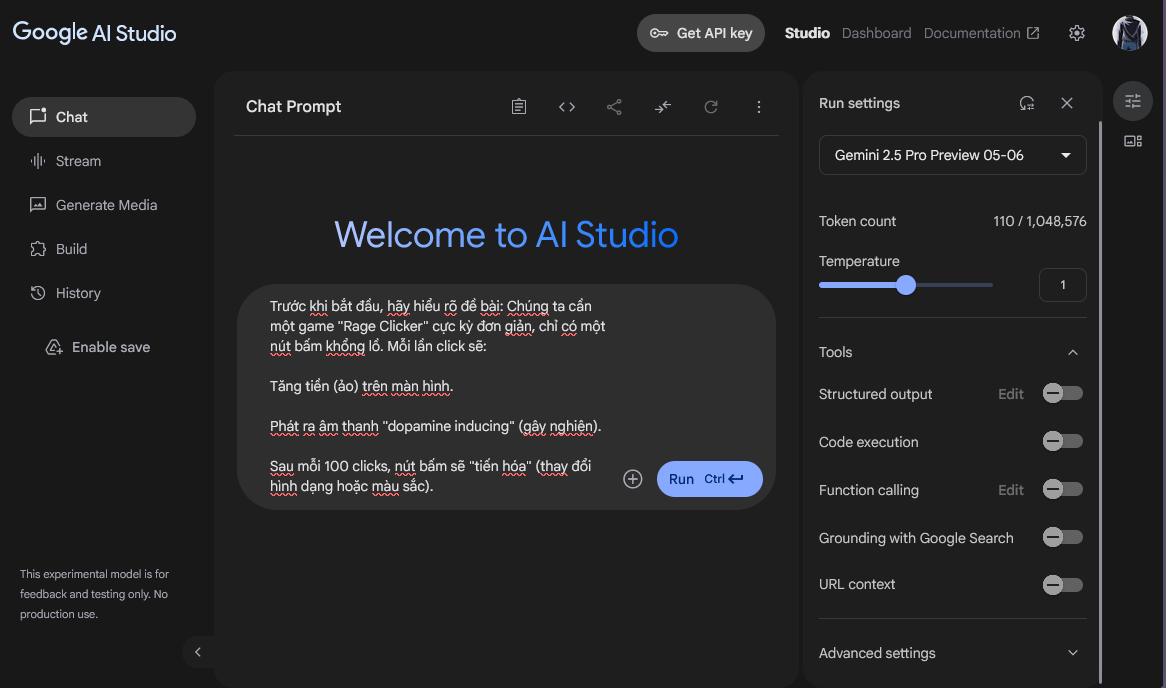Click the token count value 110 / 1,048,576
The width and height of the screenshot is (1166, 688).
pos(1040,222)
